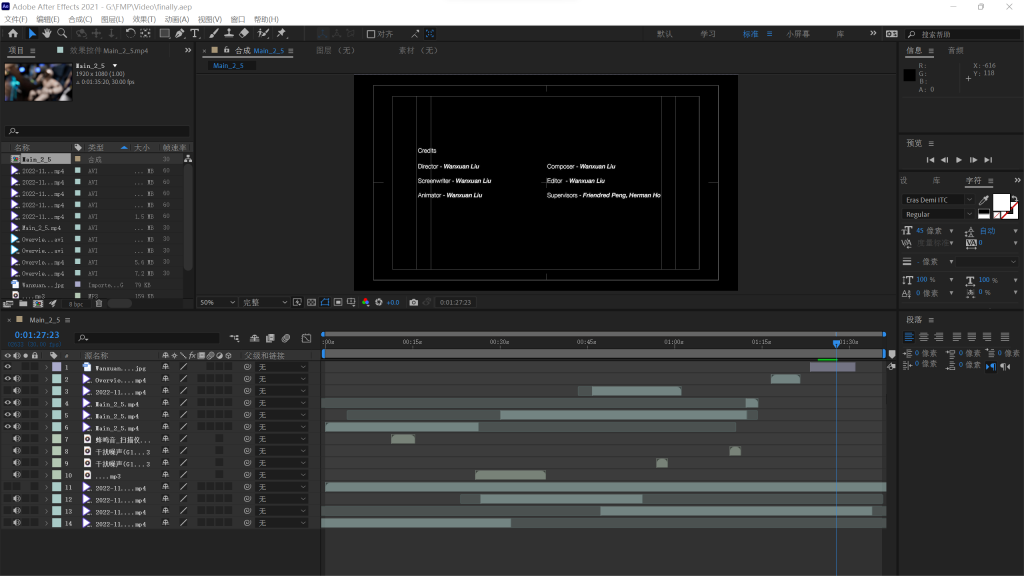Image resolution: width=1024 pixels, height=576 pixels.
Task: Select the Pen tool
Action: point(179,33)
